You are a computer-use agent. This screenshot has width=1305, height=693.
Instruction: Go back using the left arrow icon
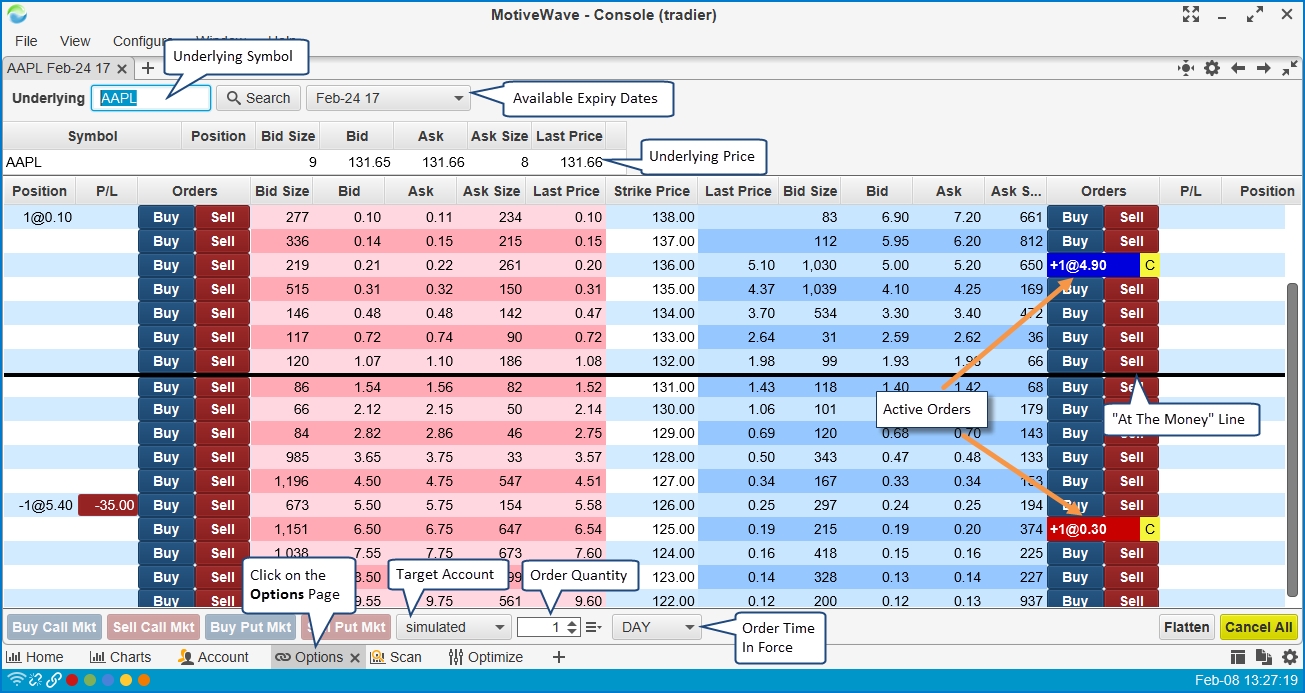coord(1238,68)
